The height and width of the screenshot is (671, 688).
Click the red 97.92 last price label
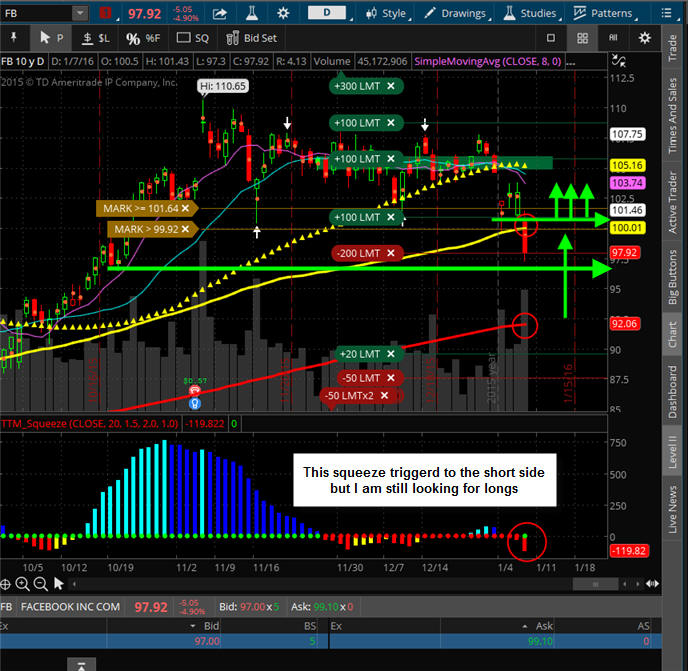coord(624,253)
